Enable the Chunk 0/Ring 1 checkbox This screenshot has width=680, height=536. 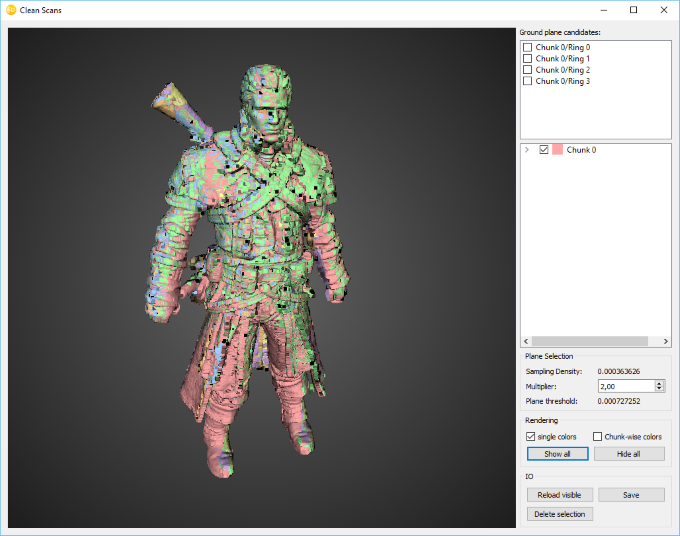[528, 59]
